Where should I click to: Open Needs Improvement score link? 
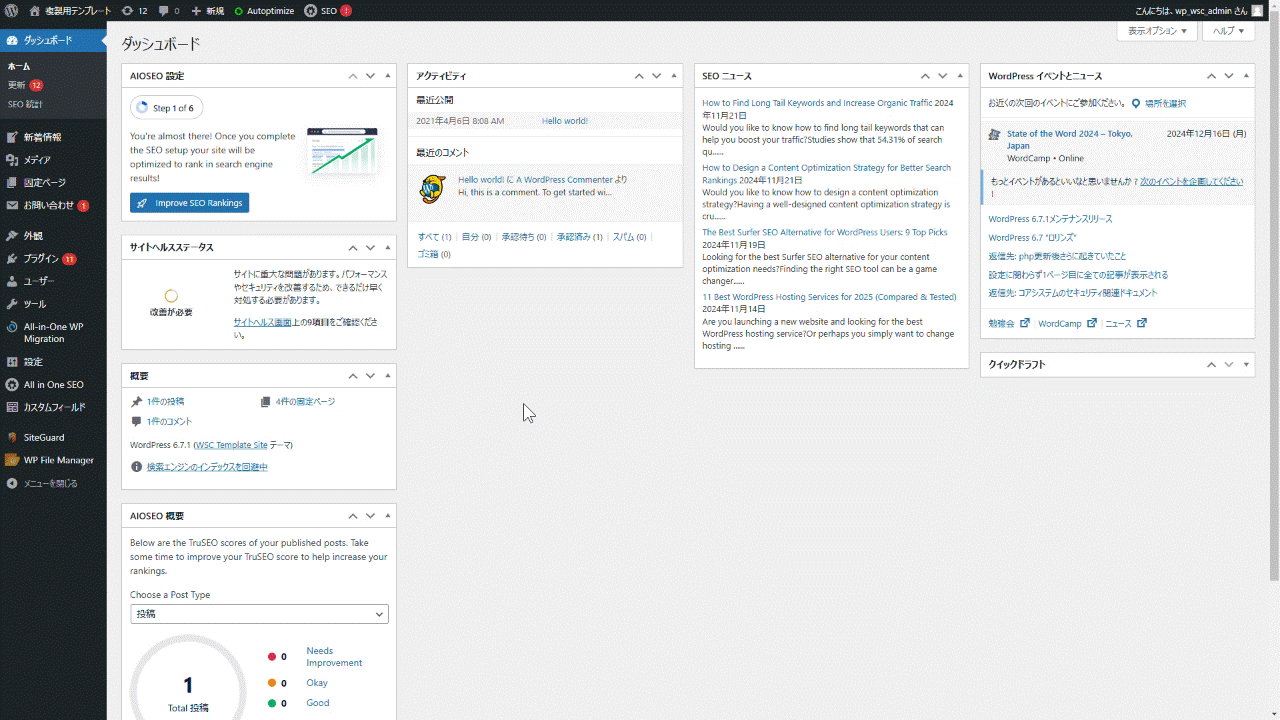tap(334, 657)
